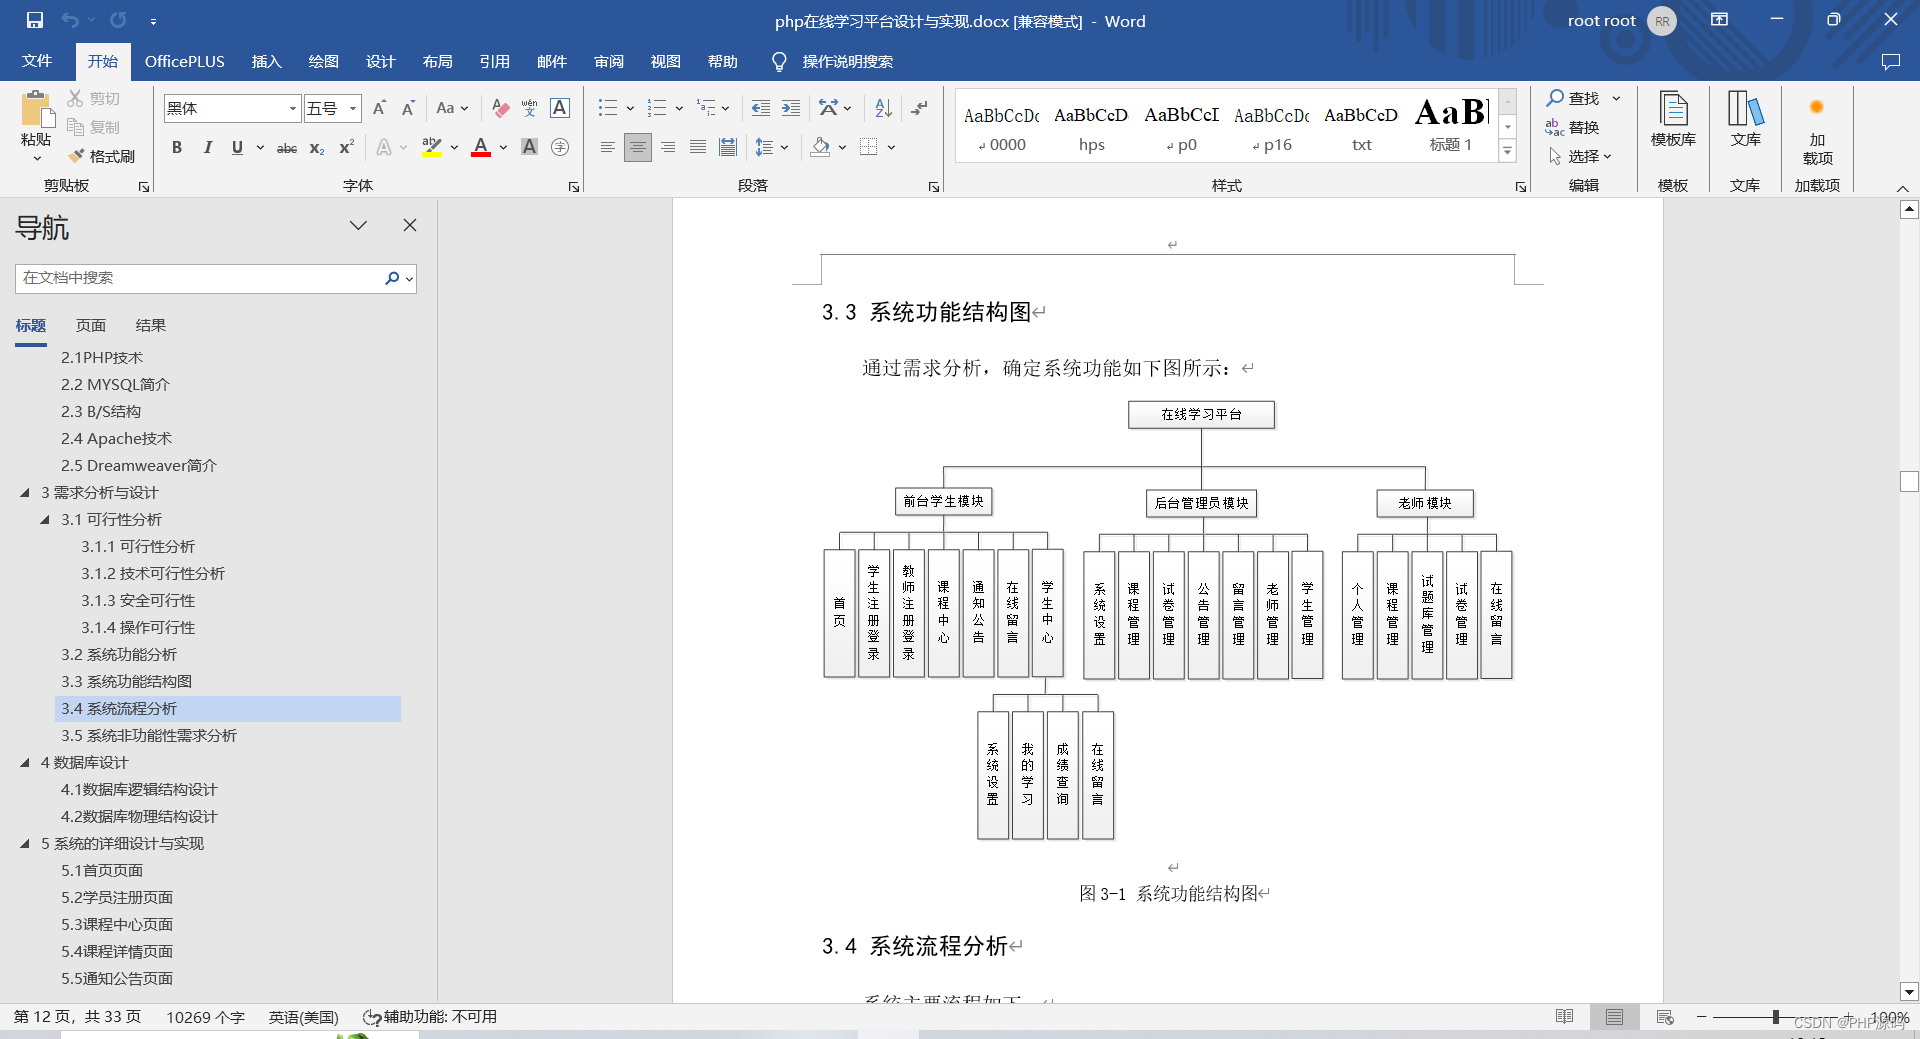Toggle show paragraph marks
This screenshot has width=1920, height=1039.
(x=920, y=108)
